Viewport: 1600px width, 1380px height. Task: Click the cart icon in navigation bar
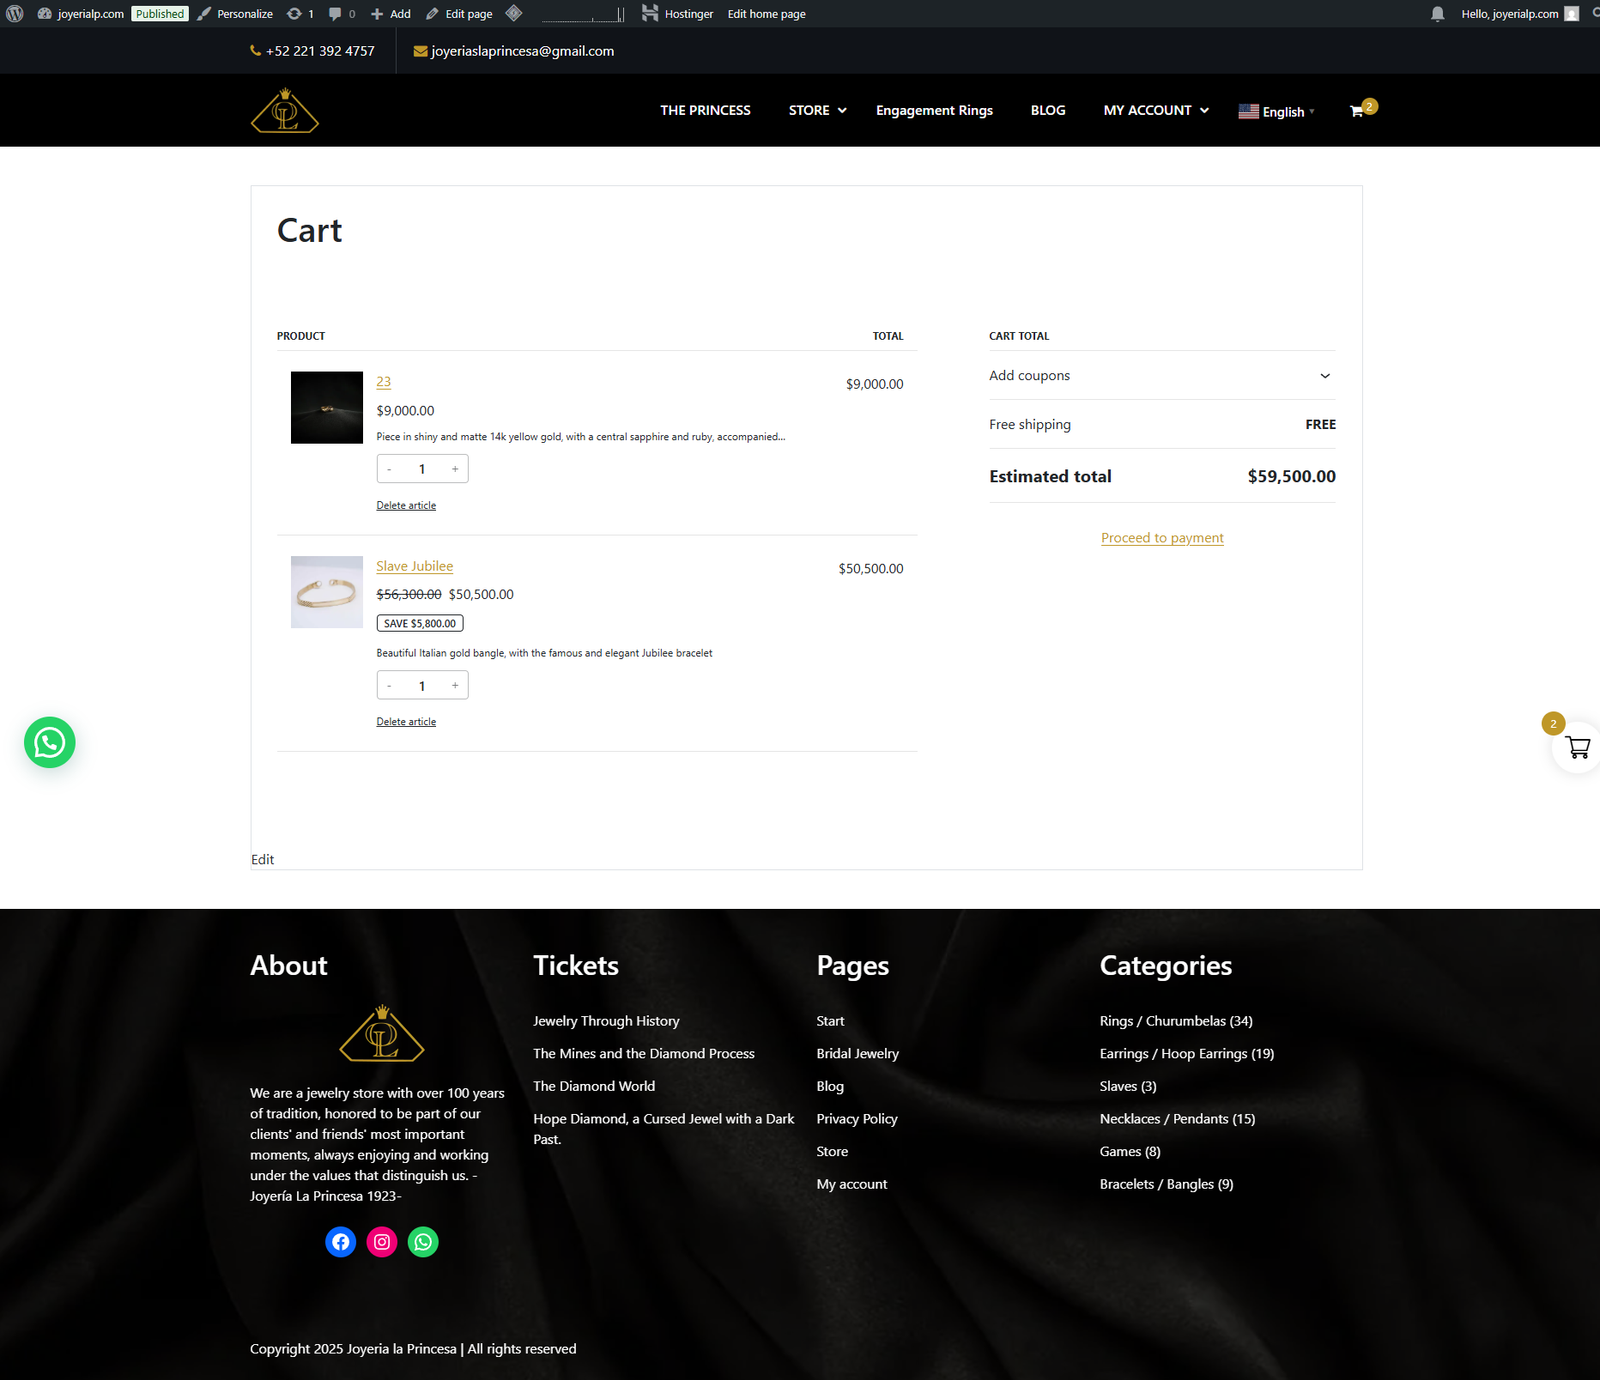pos(1357,111)
